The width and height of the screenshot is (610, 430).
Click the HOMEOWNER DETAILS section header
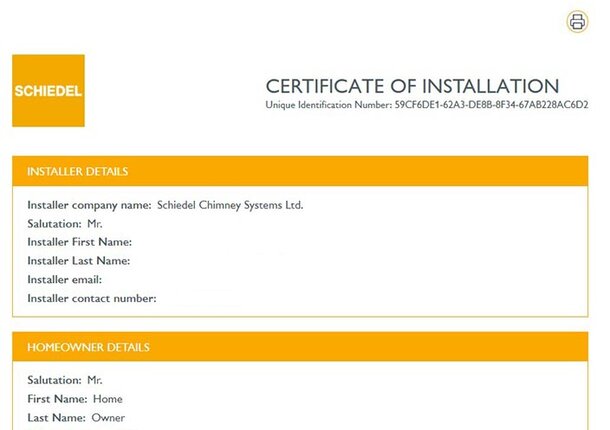tap(300, 347)
